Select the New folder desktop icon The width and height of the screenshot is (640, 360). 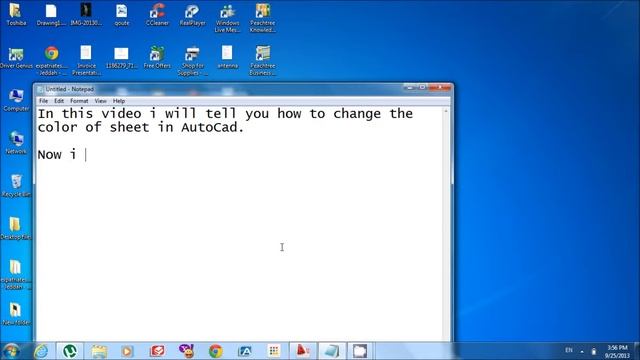tap(16, 314)
